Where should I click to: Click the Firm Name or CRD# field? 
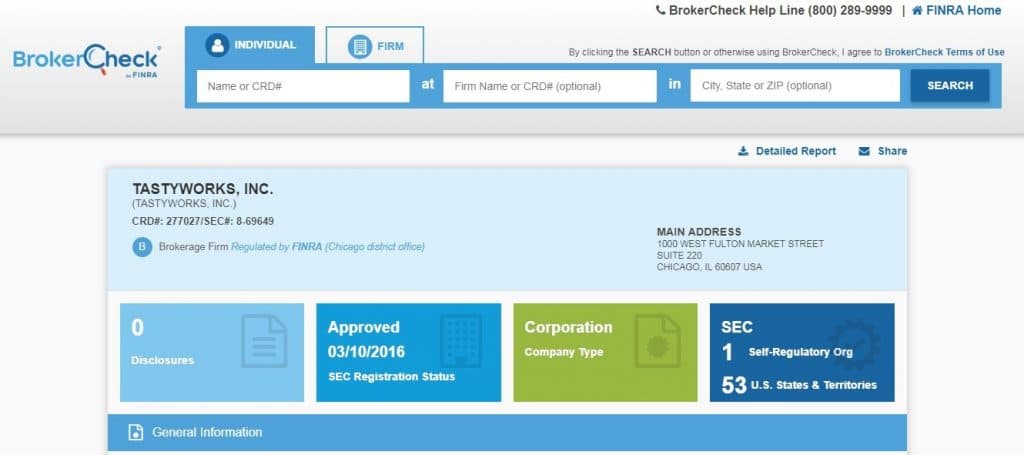coord(549,86)
